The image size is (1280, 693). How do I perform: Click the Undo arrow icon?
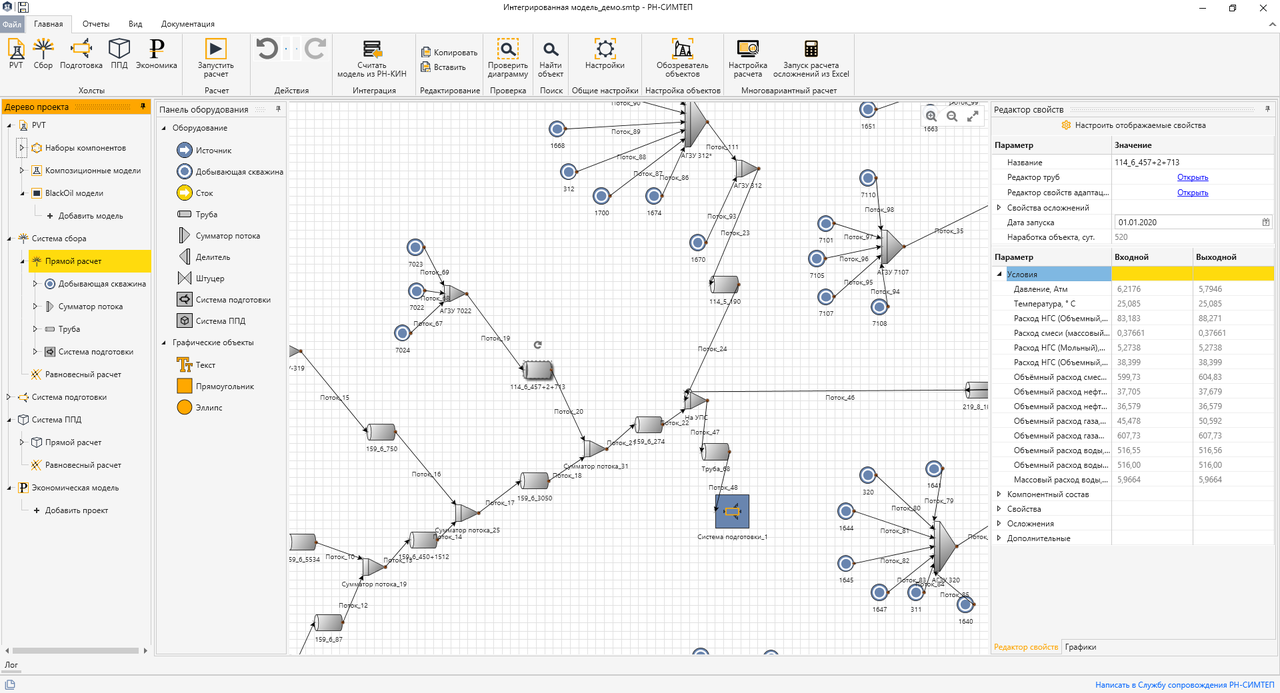267,48
